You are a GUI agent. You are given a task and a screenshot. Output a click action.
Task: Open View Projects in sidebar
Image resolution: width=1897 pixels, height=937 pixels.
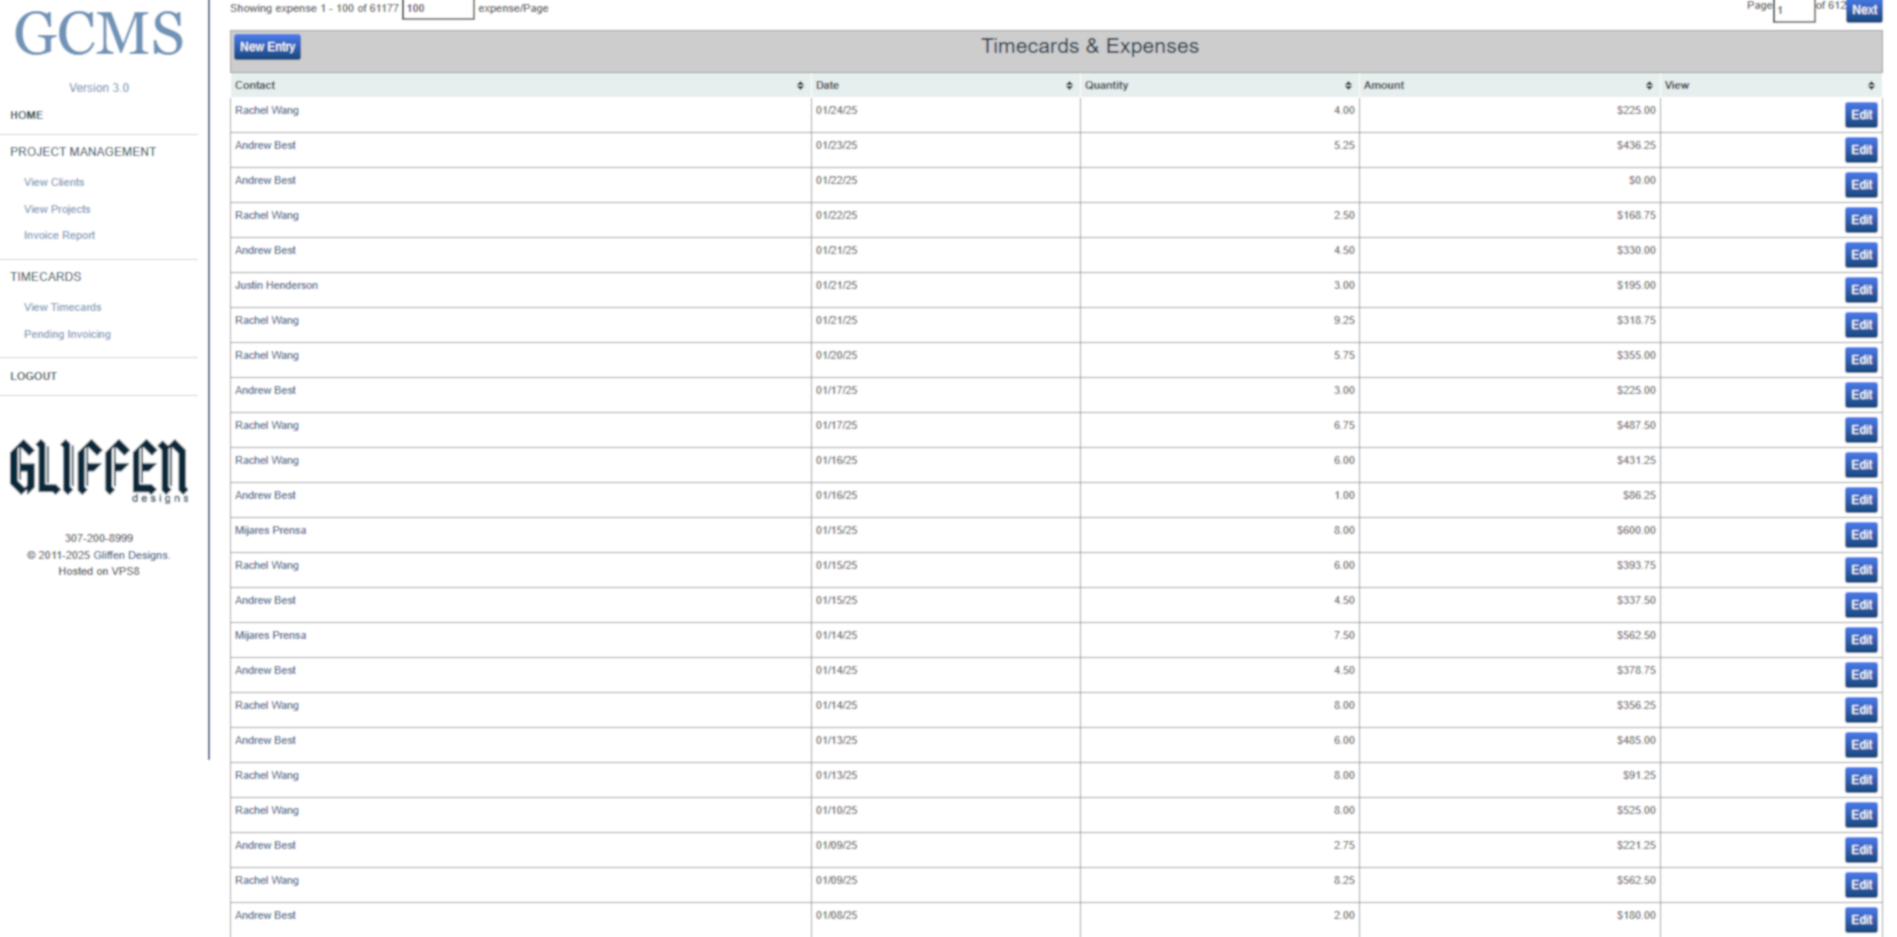[x=57, y=209]
